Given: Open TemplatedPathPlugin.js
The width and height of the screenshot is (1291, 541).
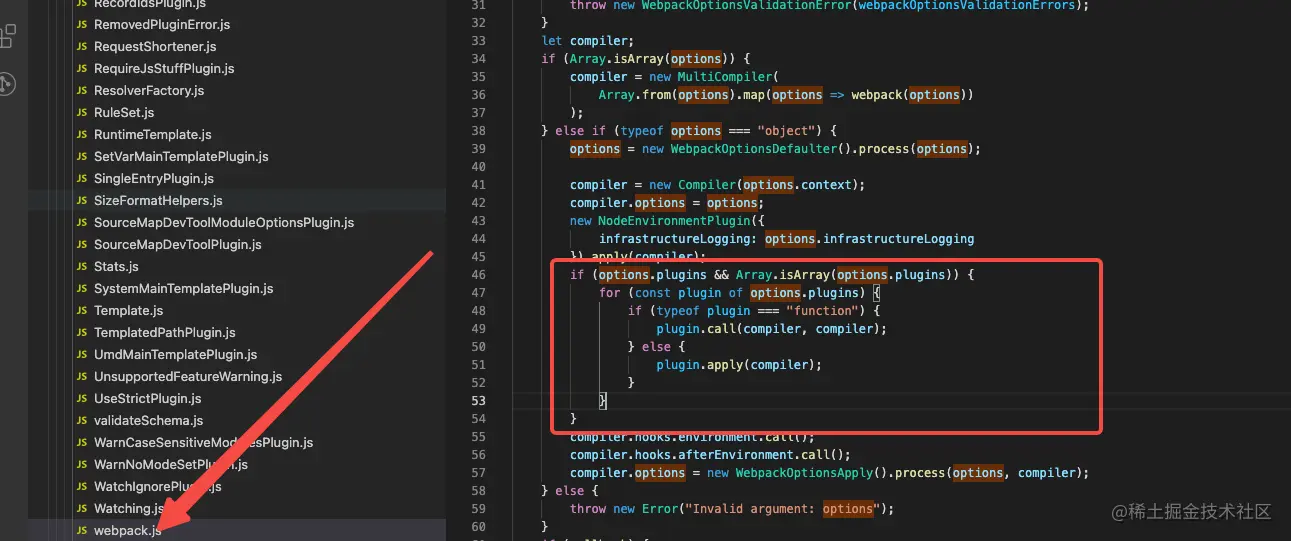Looking at the screenshot, I should coord(165,333).
